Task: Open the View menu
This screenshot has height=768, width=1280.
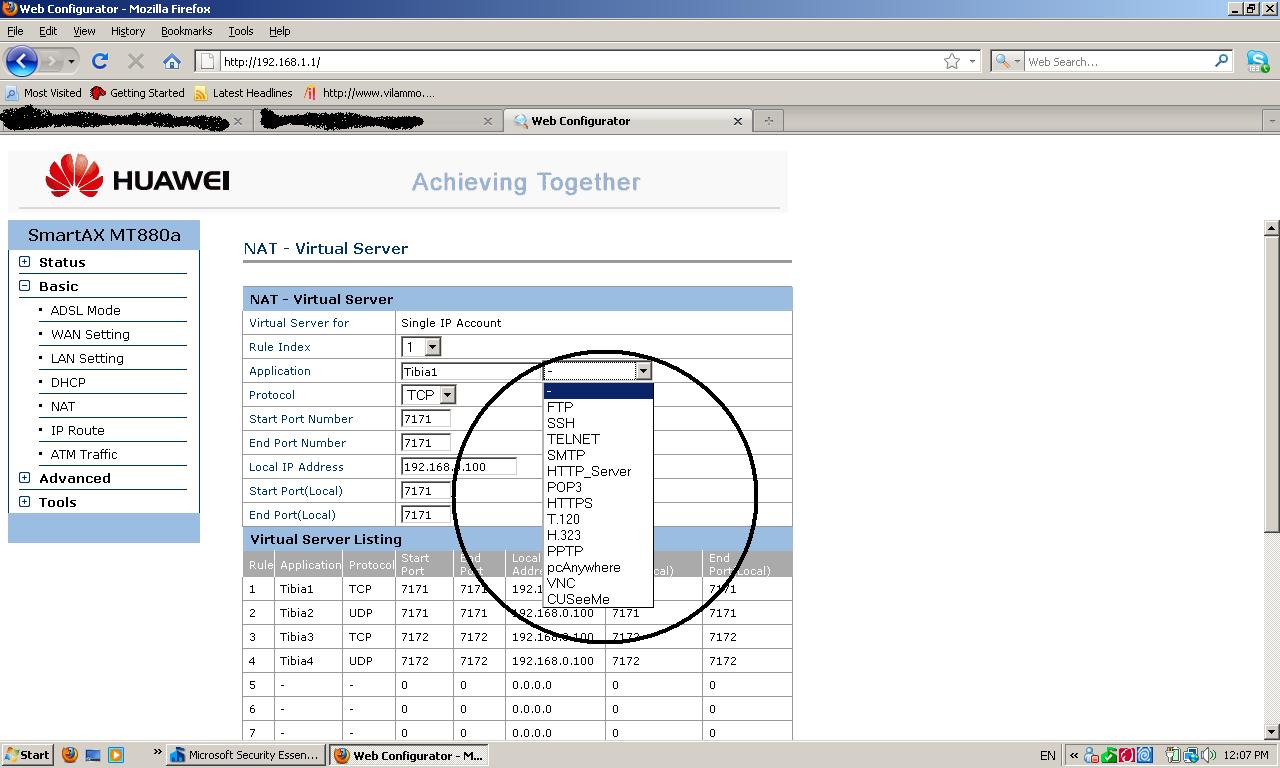Action: [84, 31]
